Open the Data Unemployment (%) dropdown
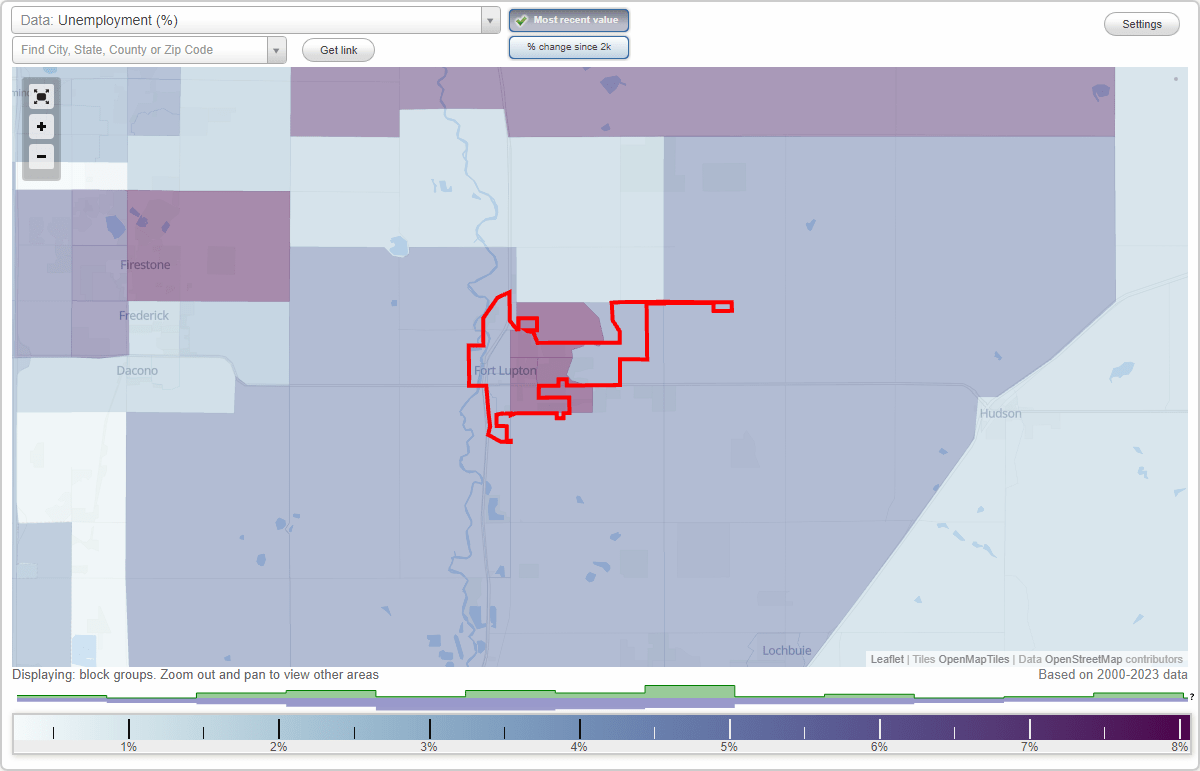The height and width of the screenshot is (771, 1200). pyautogui.click(x=256, y=20)
